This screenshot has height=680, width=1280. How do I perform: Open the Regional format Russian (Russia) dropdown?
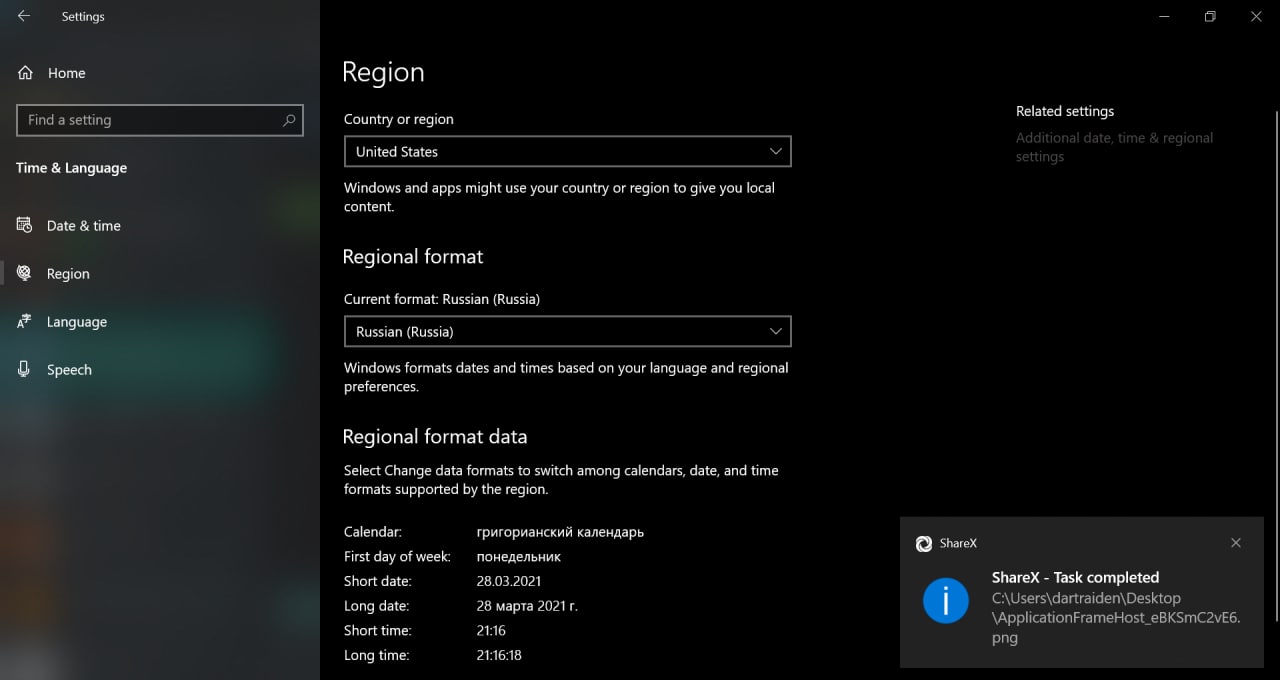click(567, 331)
